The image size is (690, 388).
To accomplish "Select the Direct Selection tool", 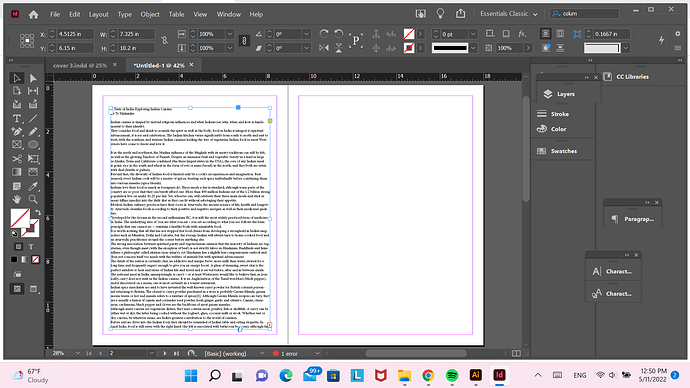I will click(x=33, y=78).
